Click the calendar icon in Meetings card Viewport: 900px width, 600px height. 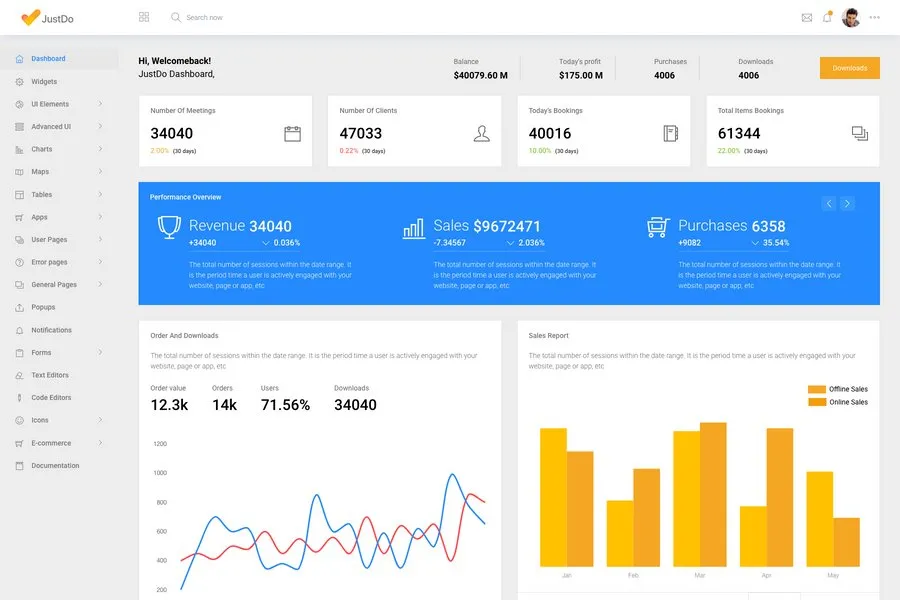click(x=292, y=133)
